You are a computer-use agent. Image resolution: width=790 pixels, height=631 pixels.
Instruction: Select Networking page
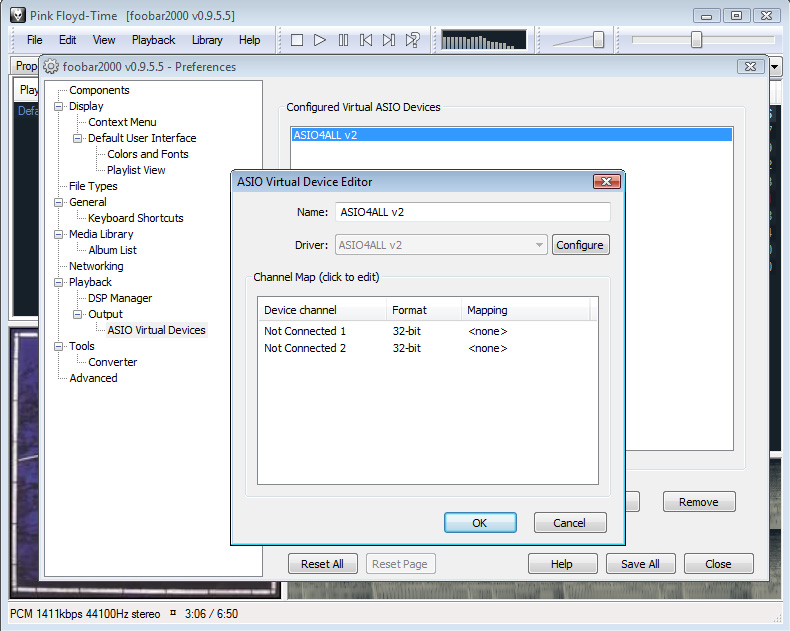(96, 266)
